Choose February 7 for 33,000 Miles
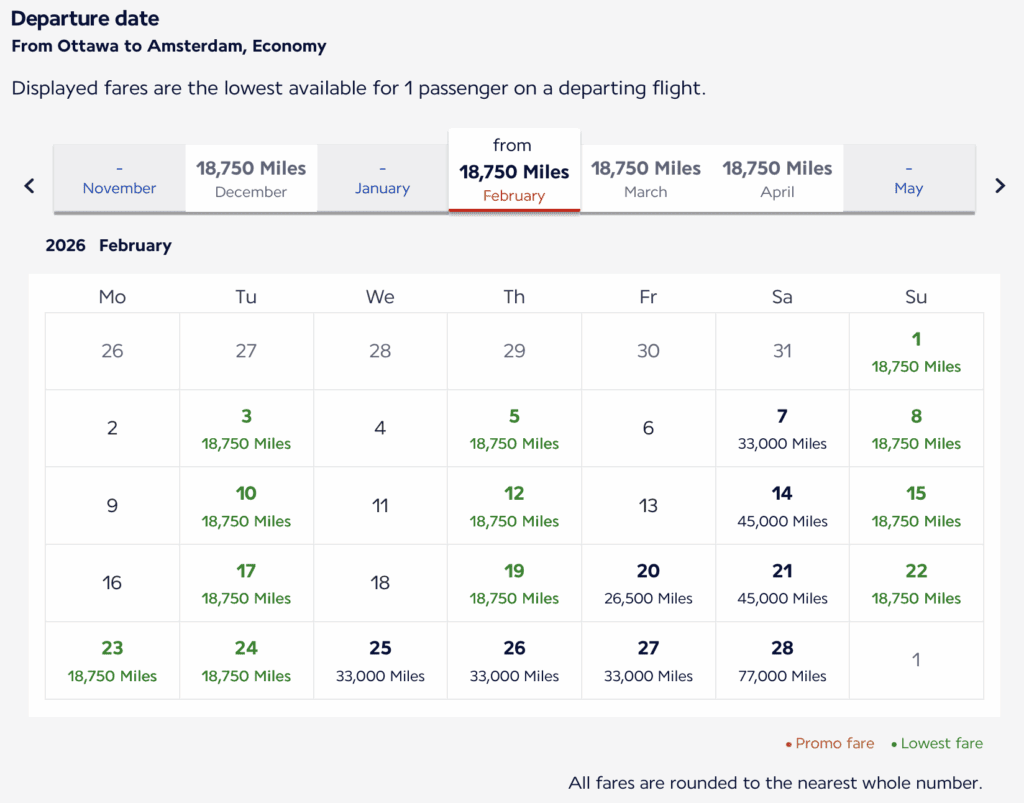1024x803 pixels. tap(782, 428)
